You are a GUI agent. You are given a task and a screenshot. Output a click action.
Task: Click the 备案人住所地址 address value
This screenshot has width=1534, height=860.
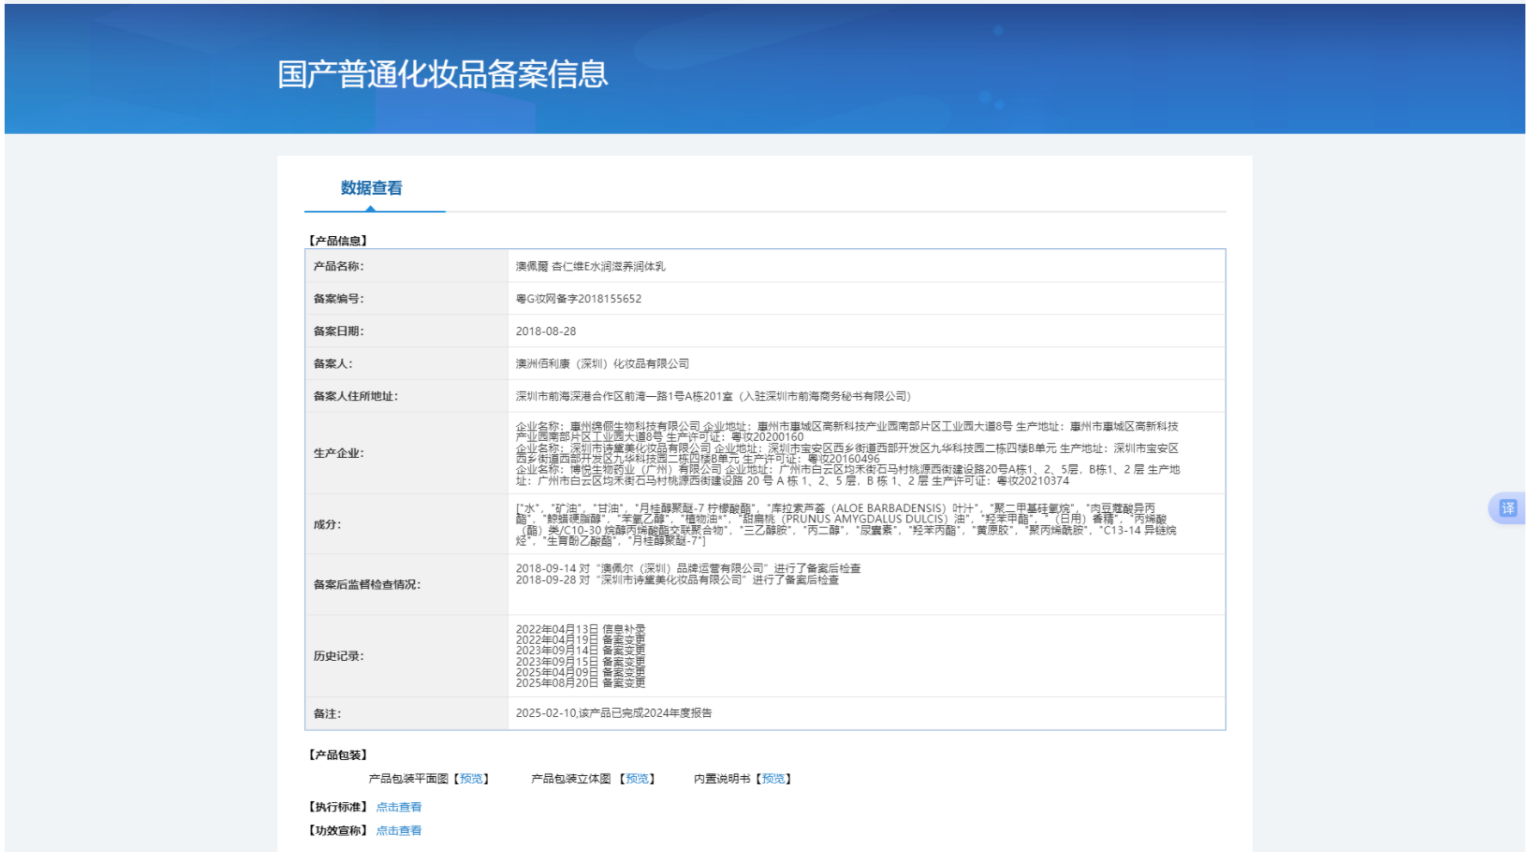[712, 396]
